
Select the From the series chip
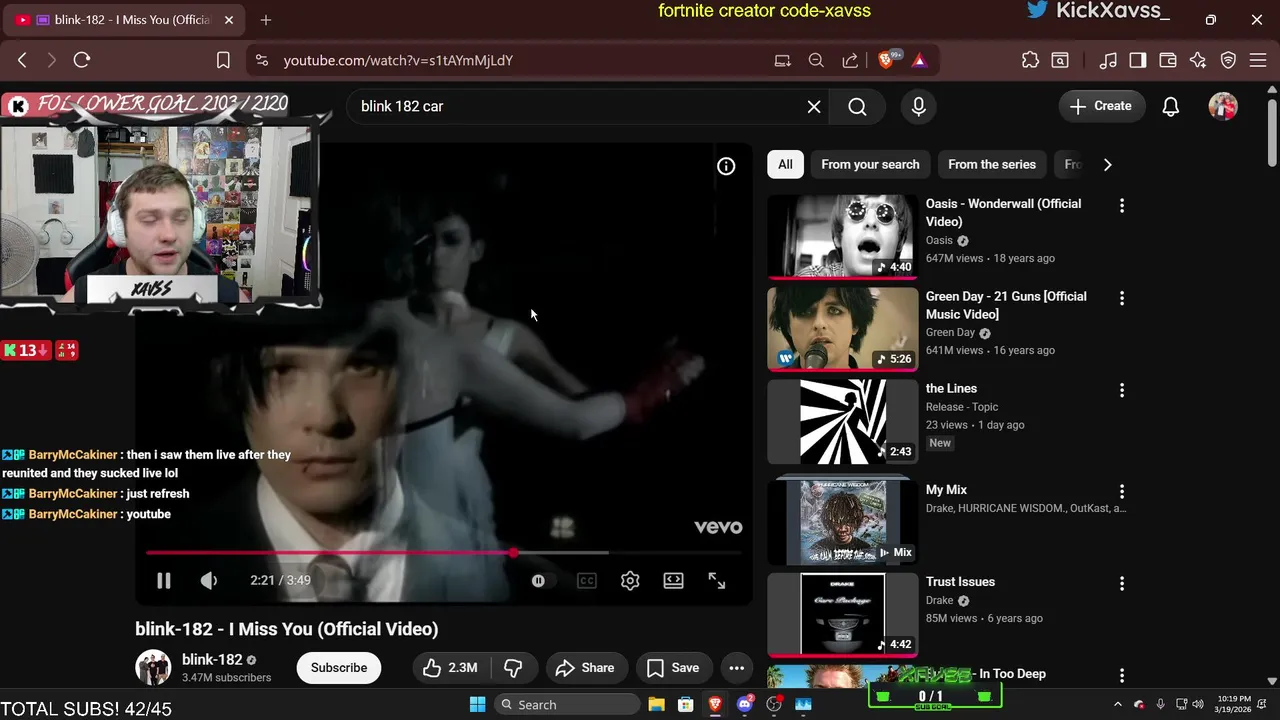(x=992, y=164)
